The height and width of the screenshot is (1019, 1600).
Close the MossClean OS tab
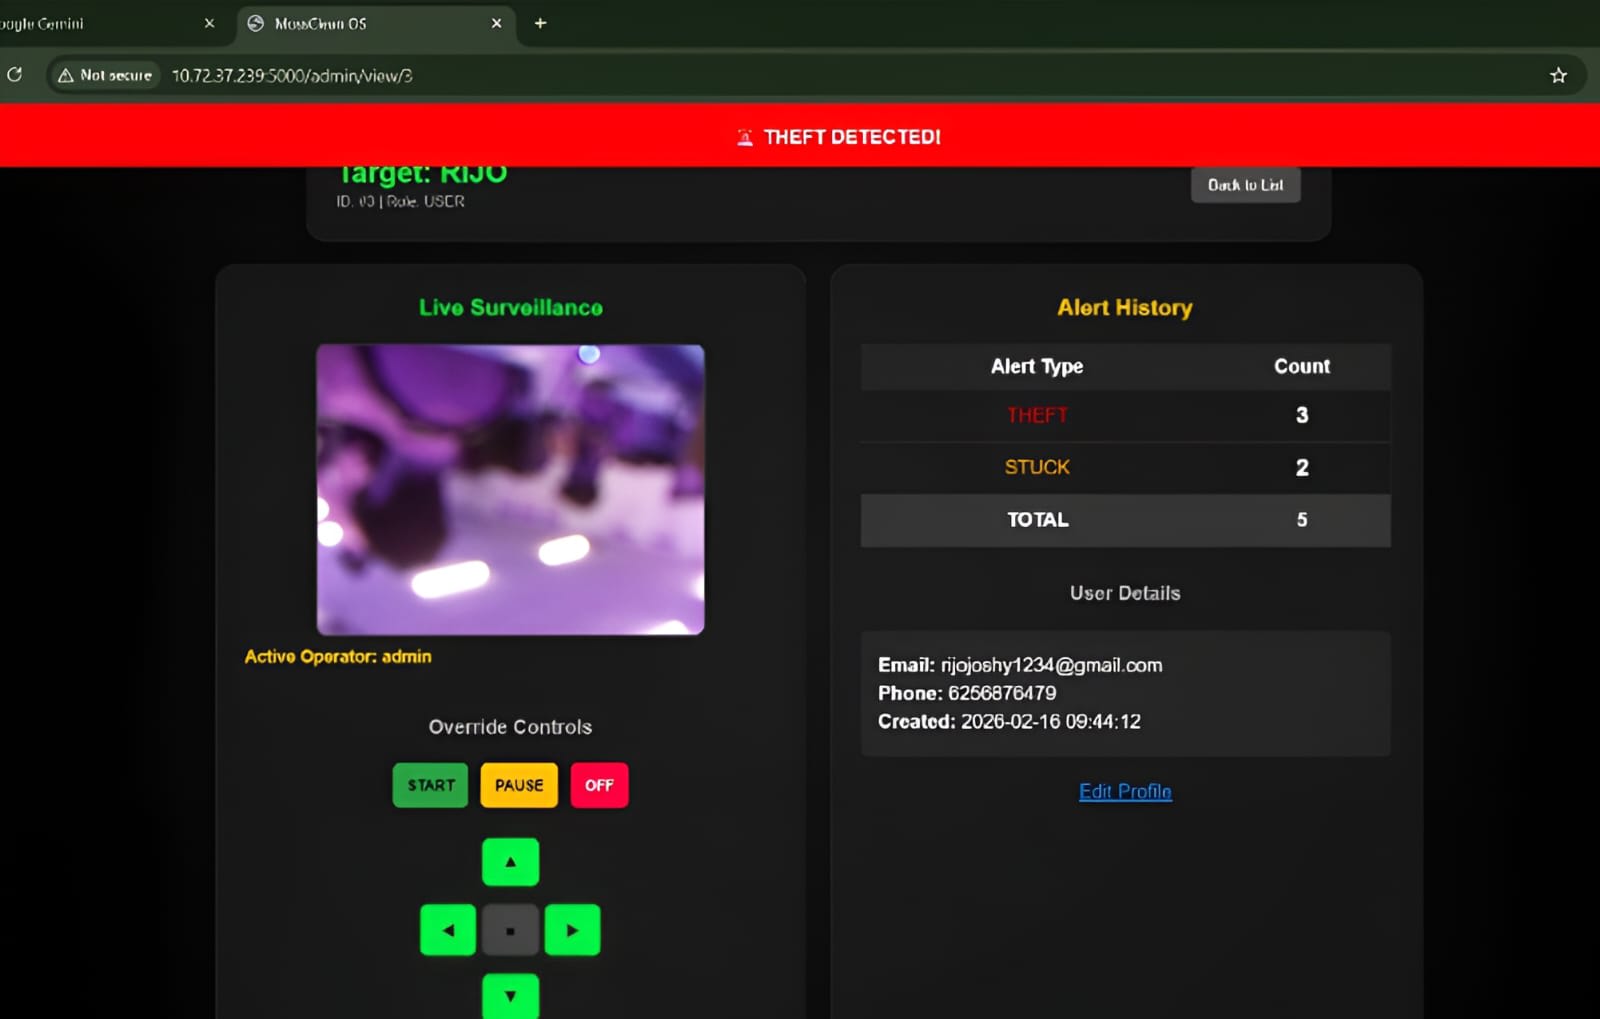[496, 23]
